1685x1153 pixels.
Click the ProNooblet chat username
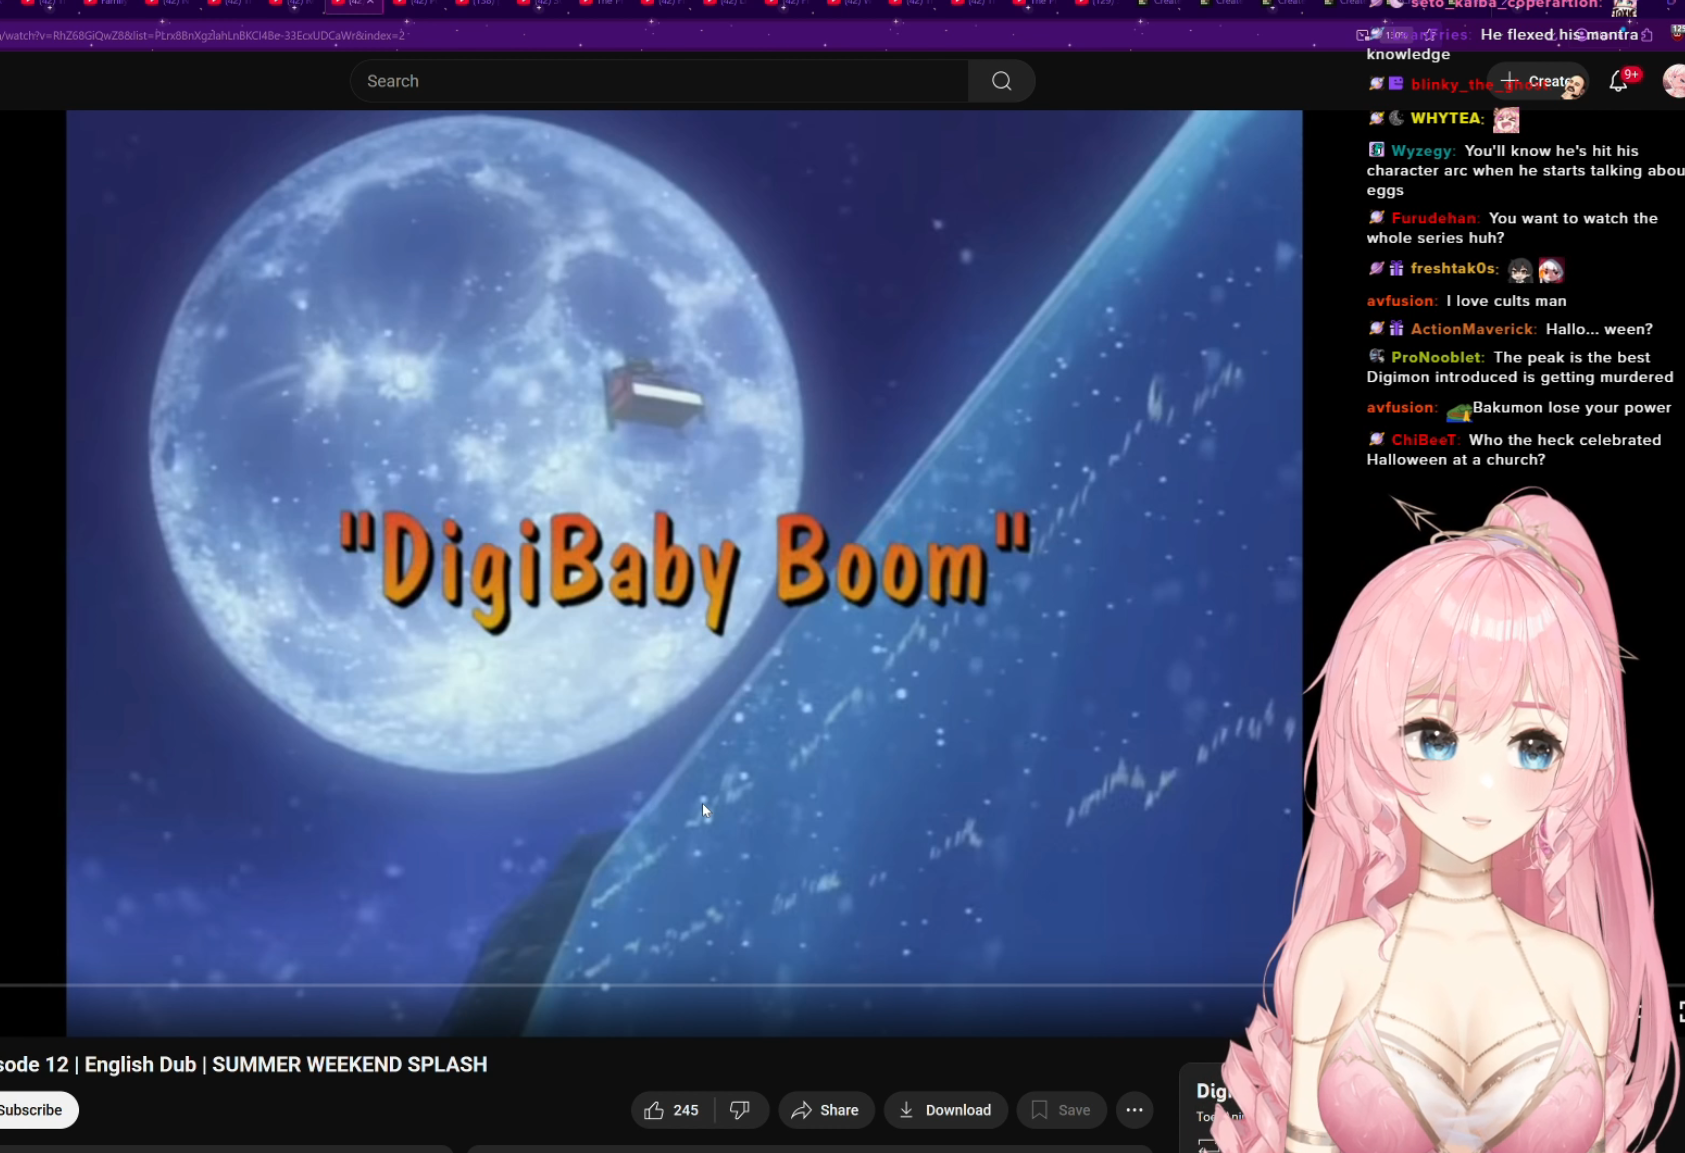pos(1436,357)
